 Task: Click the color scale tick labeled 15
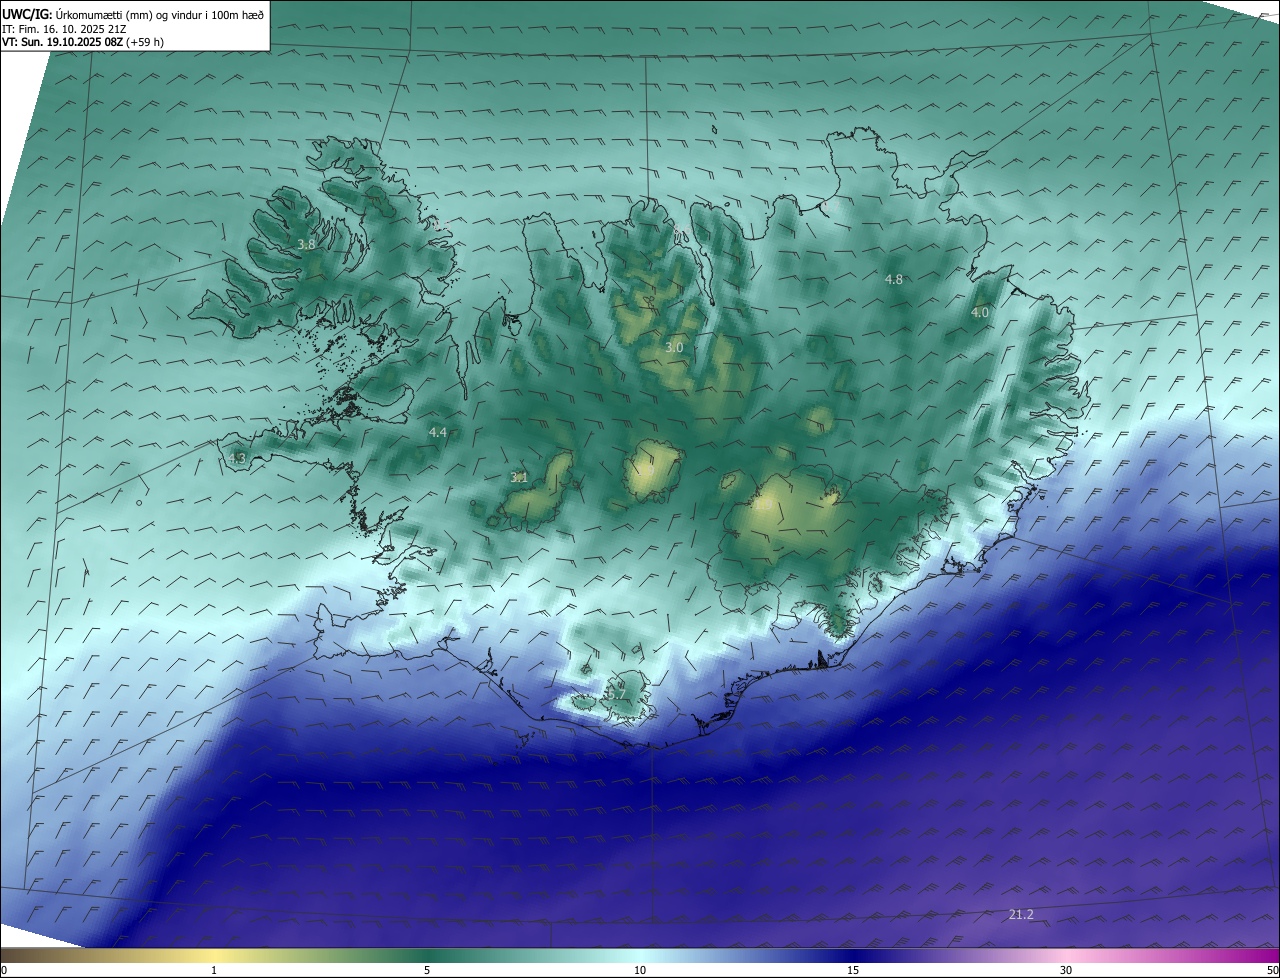853,970
